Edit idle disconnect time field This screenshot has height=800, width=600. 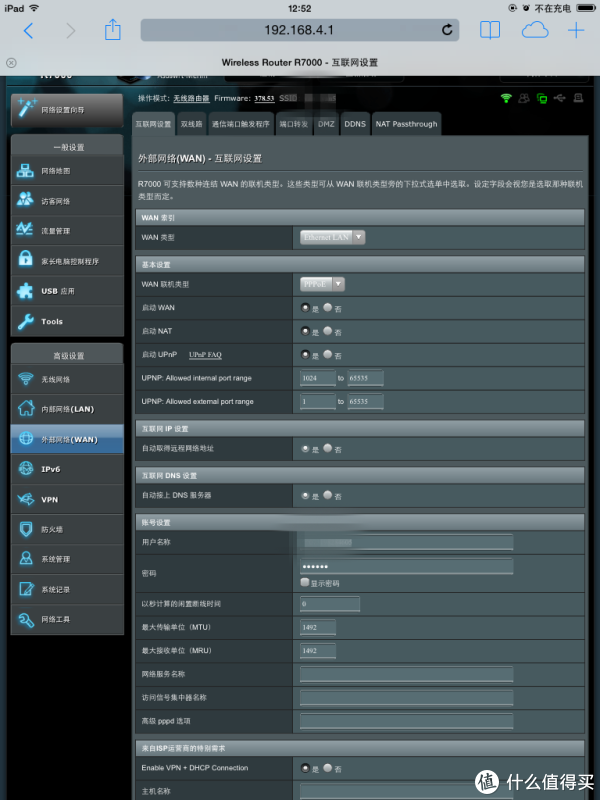tap(330, 604)
